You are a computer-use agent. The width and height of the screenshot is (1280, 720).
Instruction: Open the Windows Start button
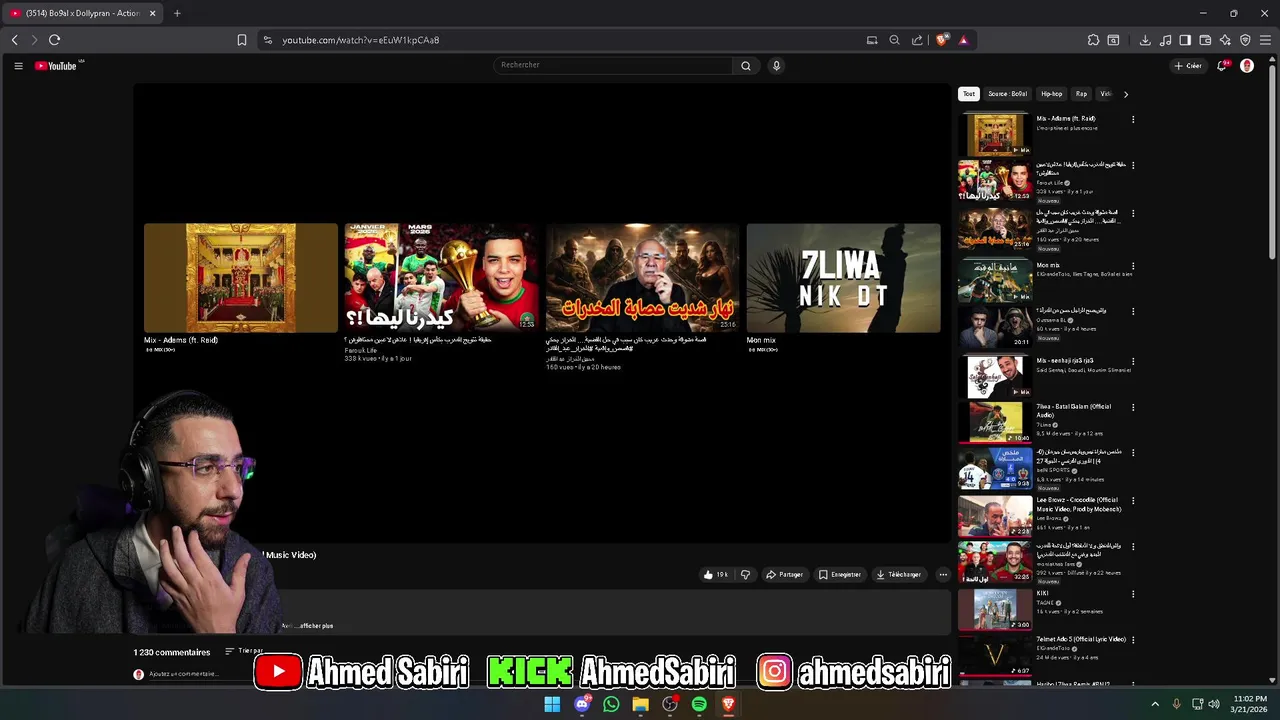pos(552,704)
